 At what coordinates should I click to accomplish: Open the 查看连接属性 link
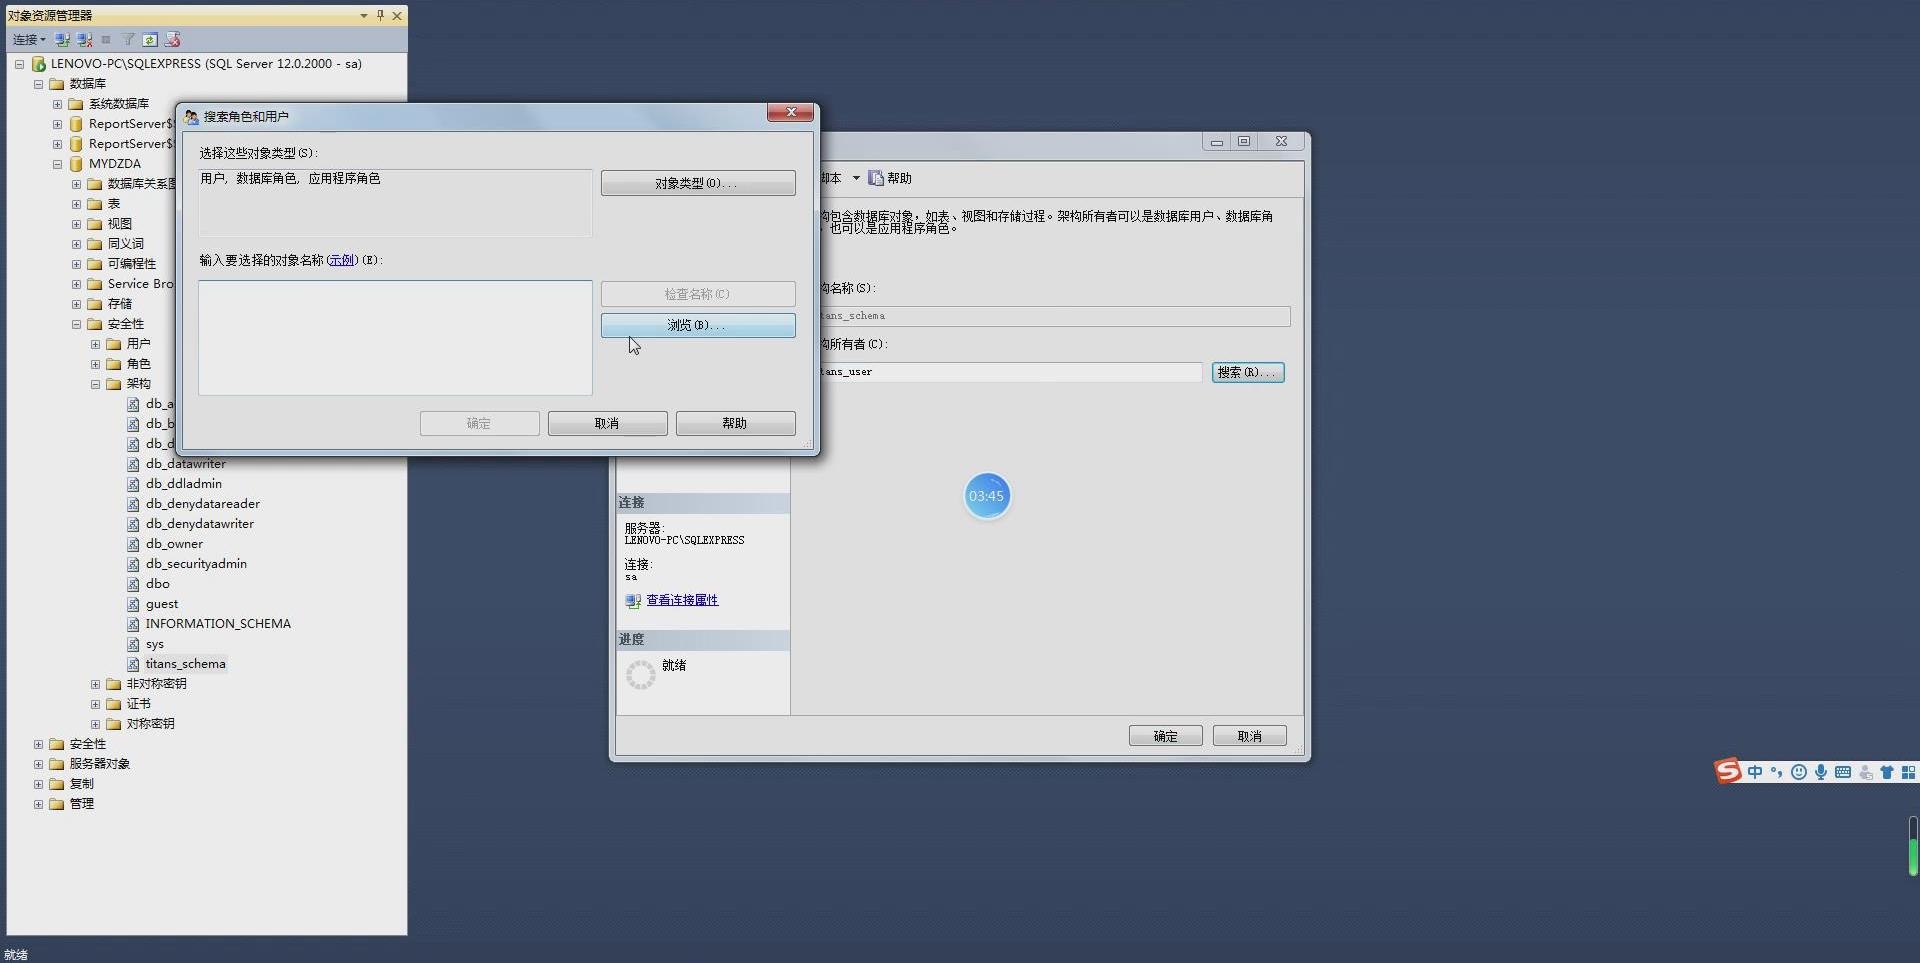(682, 600)
